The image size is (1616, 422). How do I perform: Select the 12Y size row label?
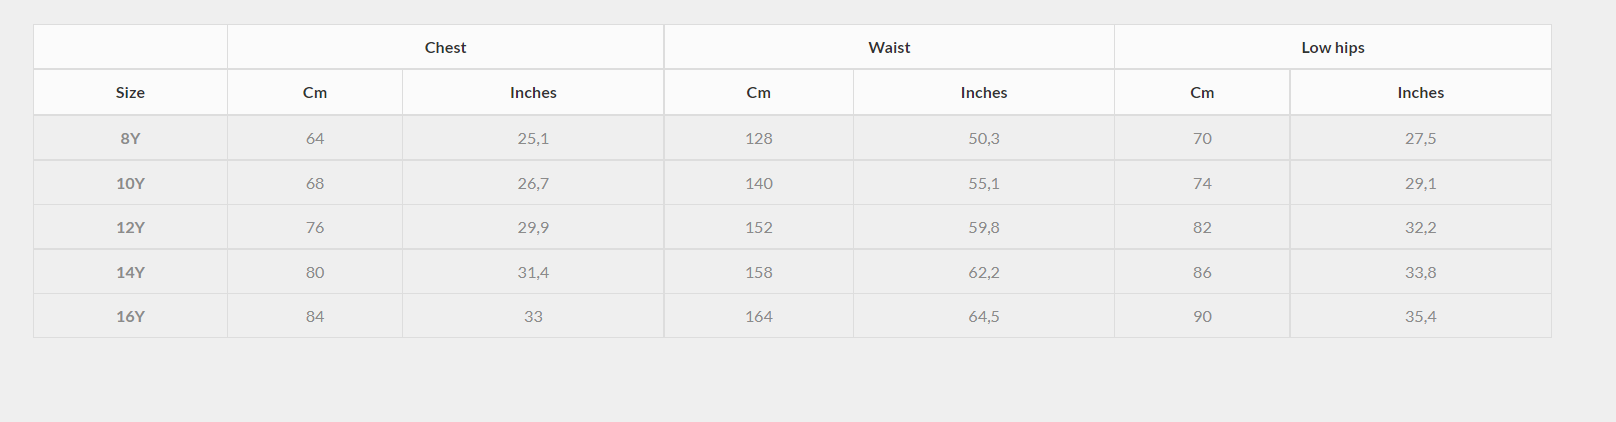pyautogui.click(x=130, y=227)
